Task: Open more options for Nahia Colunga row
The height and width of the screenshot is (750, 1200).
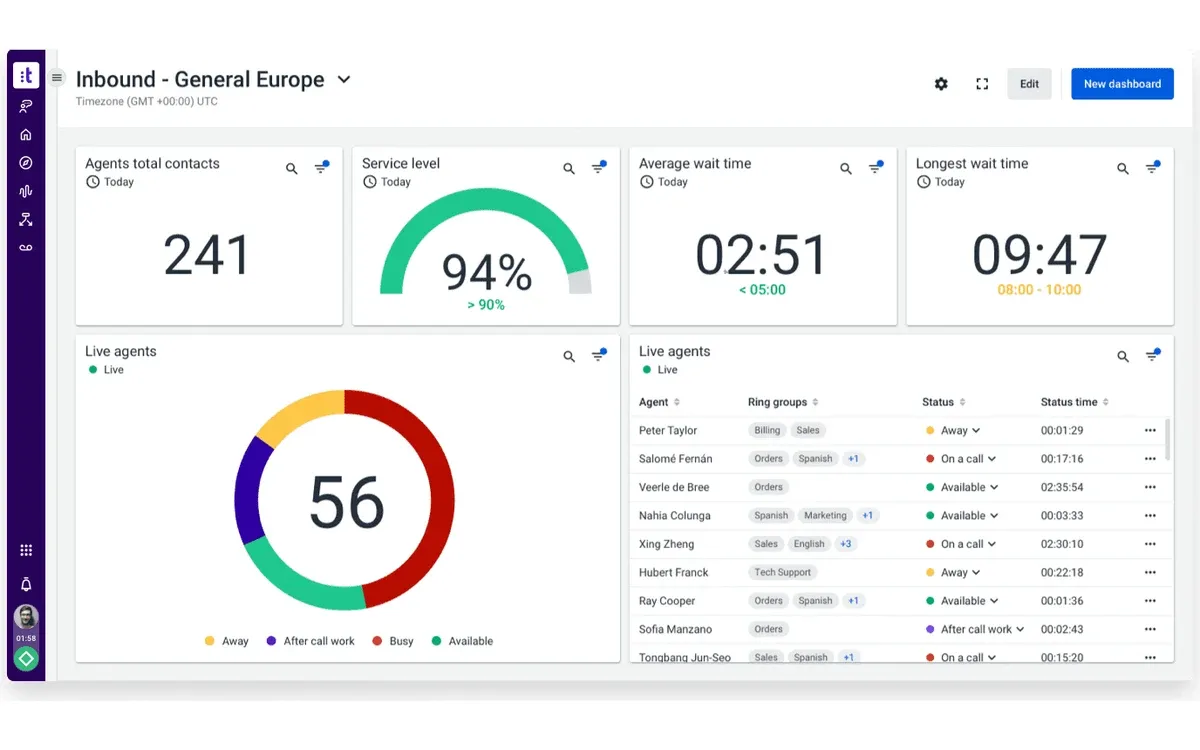Action: [1150, 516]
